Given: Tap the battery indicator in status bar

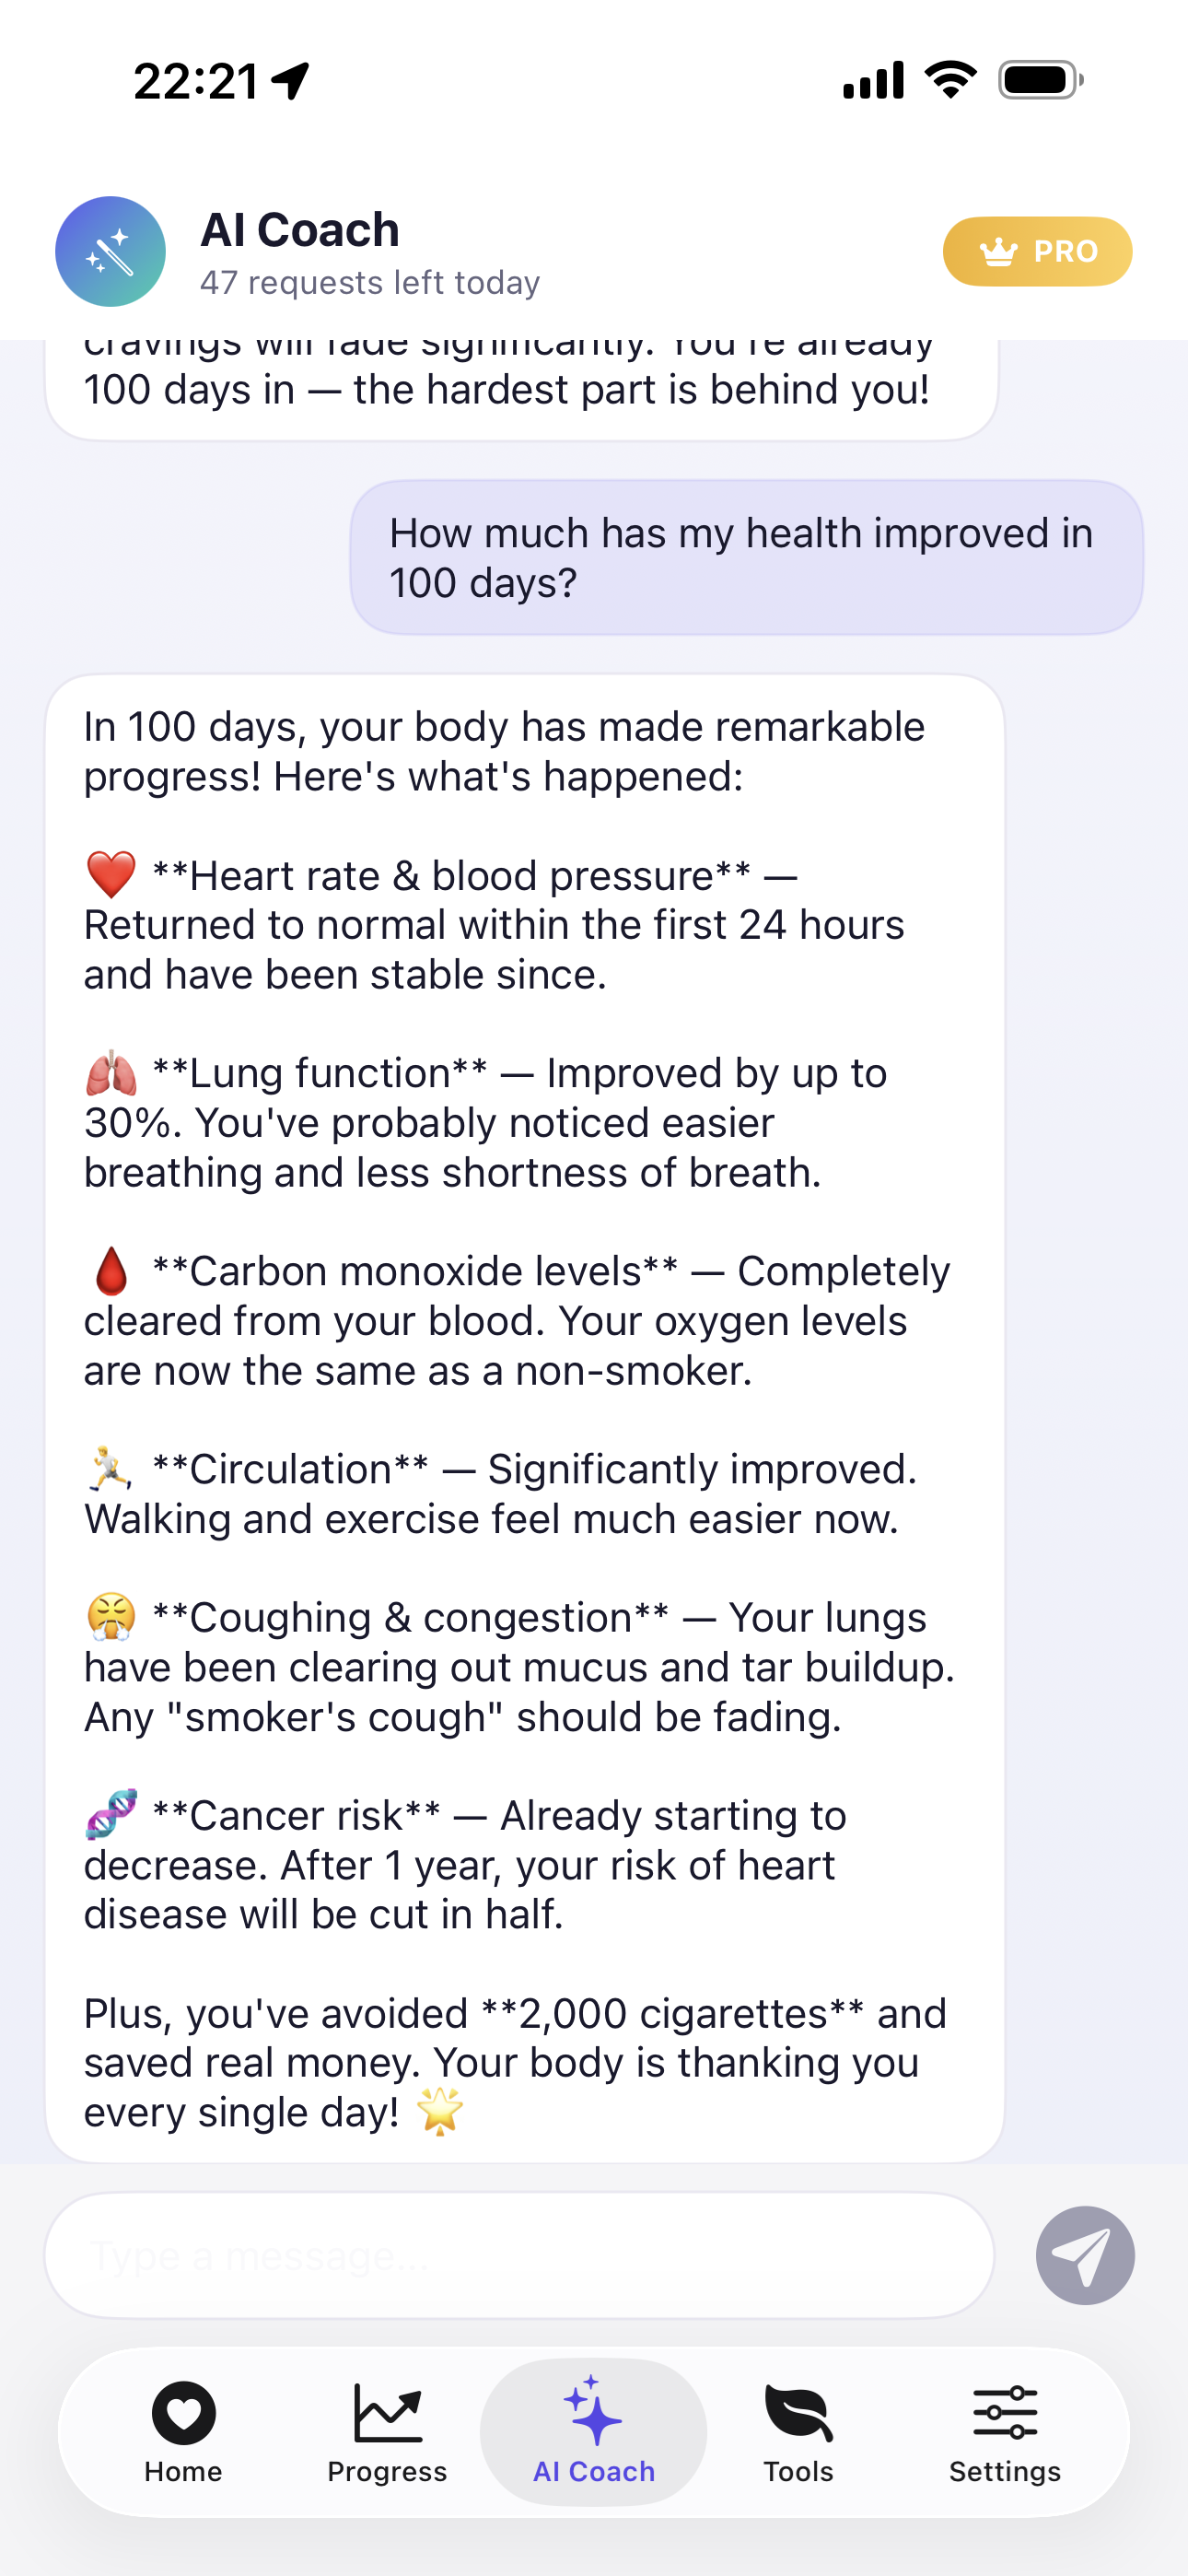Looking at the screenshot, I should point(1040,80).
